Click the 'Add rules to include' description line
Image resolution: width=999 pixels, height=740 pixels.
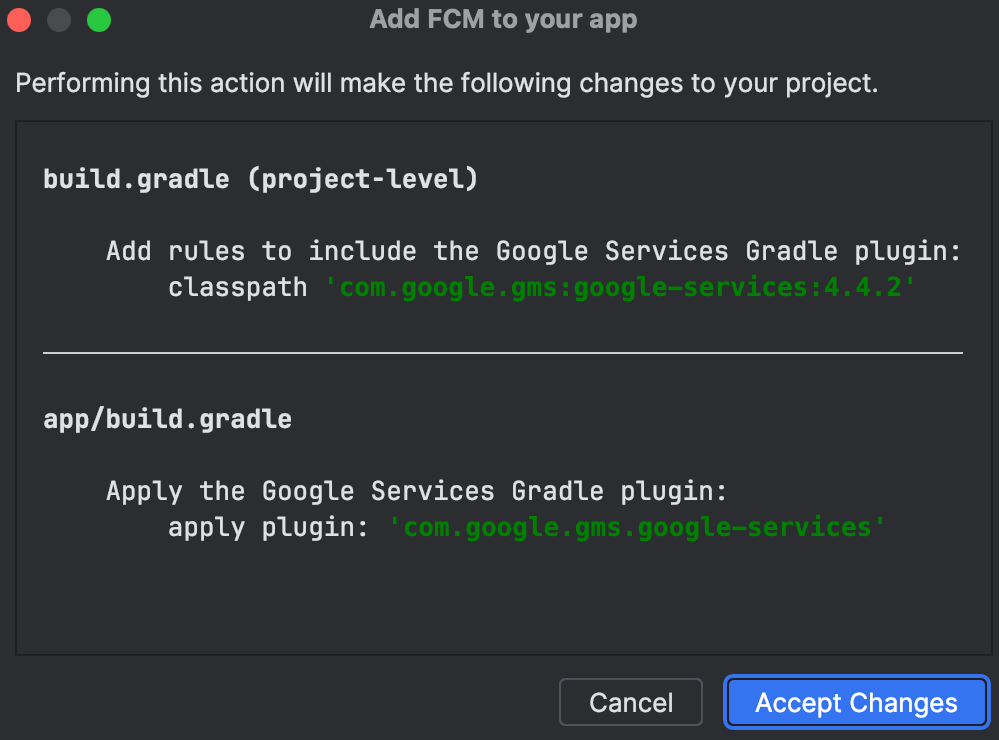(x=534, y=251)
